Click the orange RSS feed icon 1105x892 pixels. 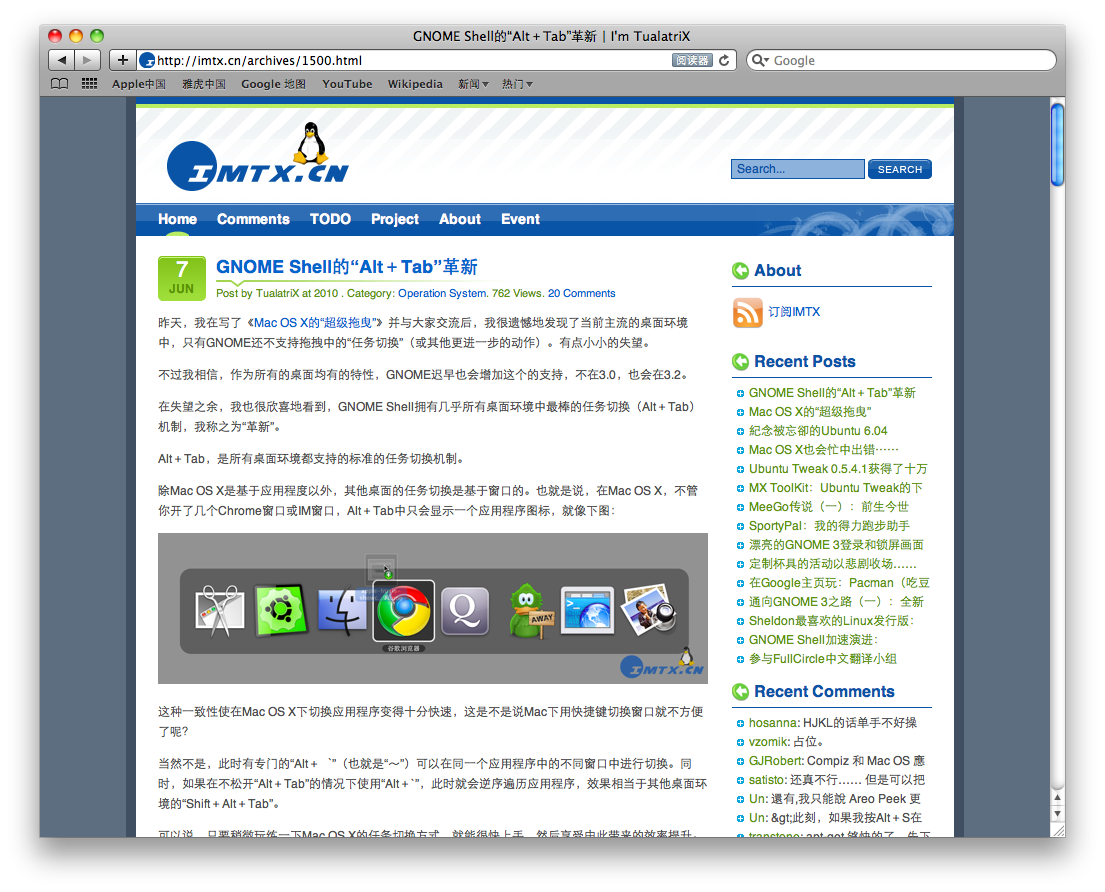click(x=748, y=312)
